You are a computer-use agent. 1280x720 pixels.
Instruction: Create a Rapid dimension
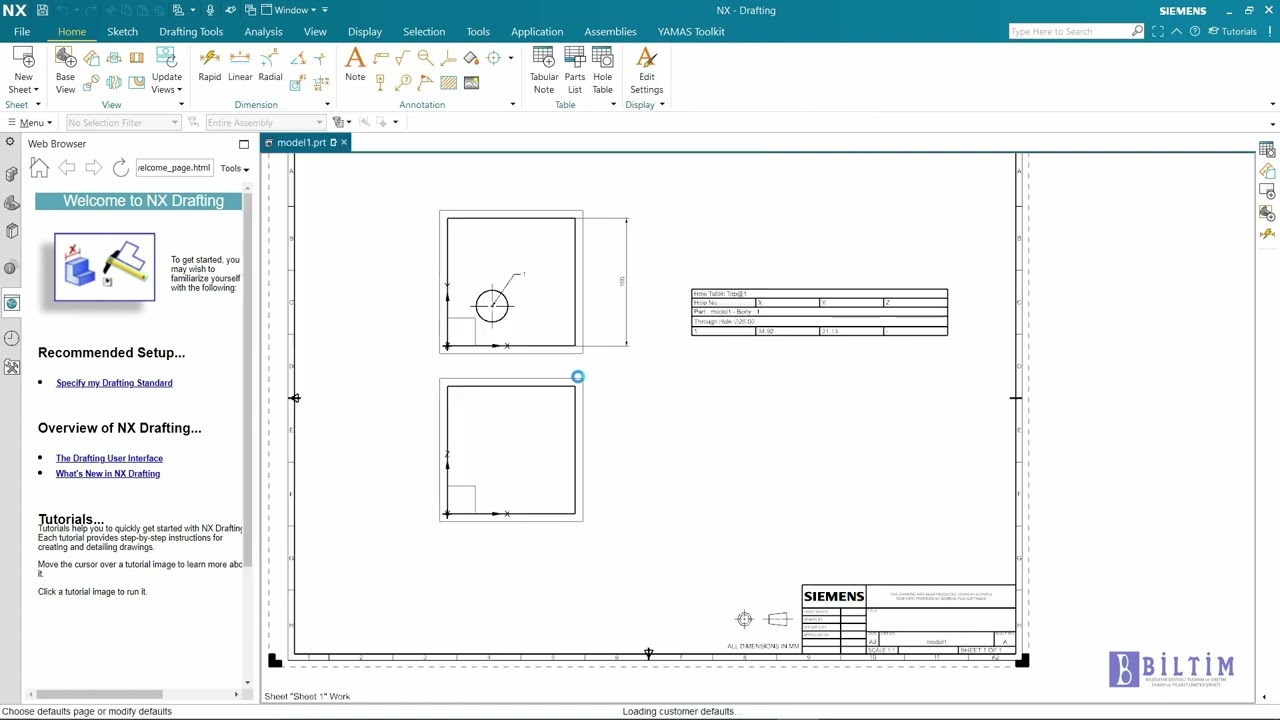pyautogui.click(x=210, y=64)
